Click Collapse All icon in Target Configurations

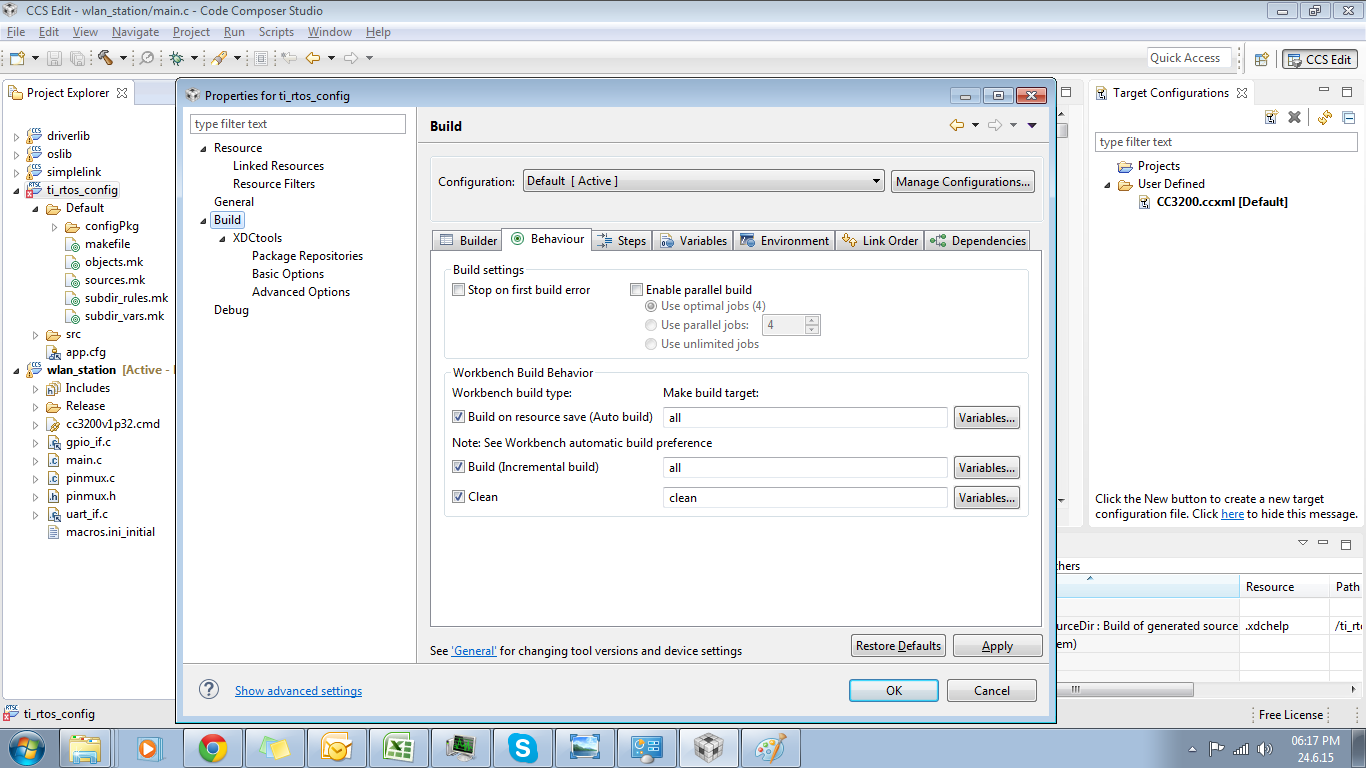[x=1348, y=117]
